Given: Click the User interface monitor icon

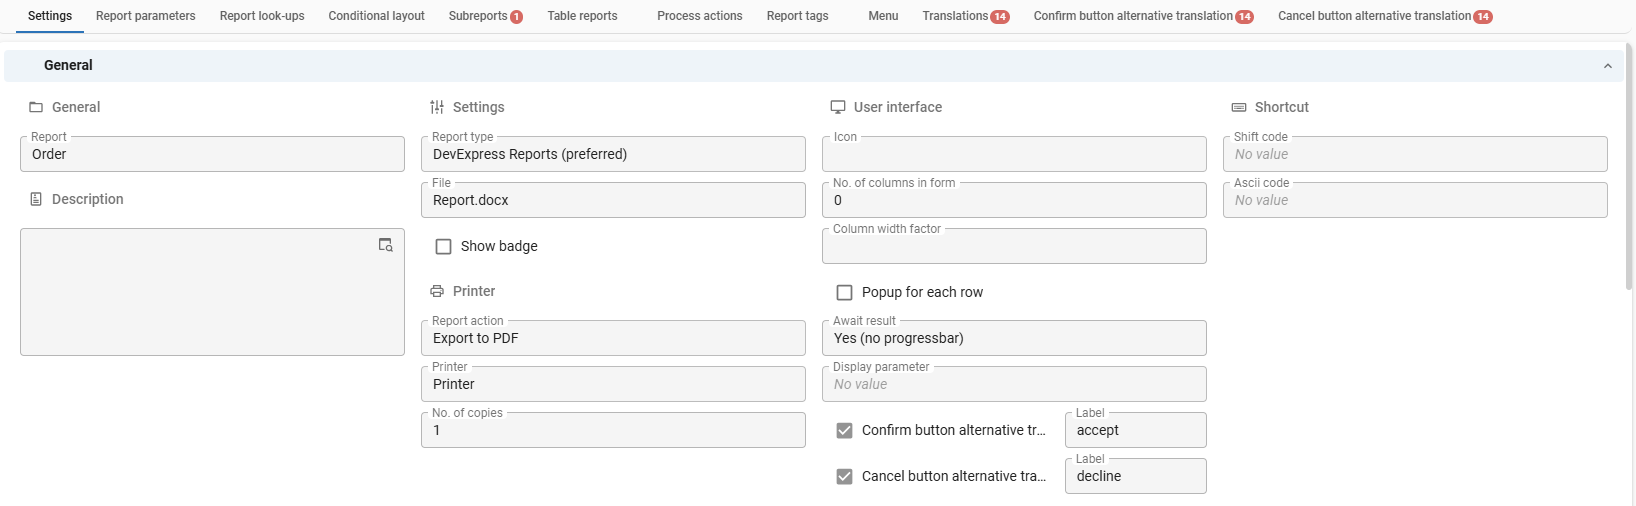Looking at the screenshot, I should 838,107.
